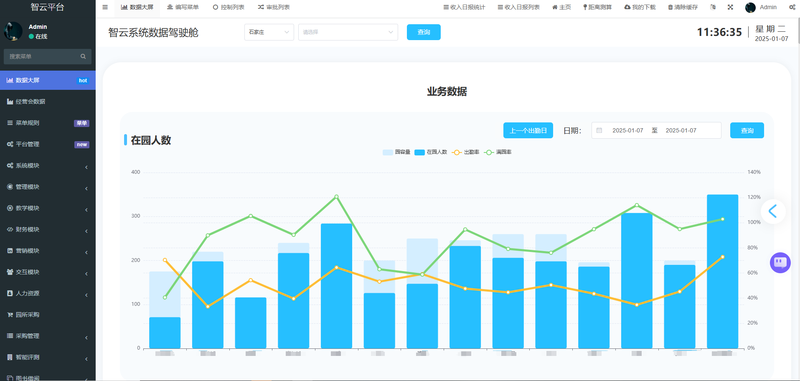Select 数据大屏 item in sidebar

47,80
